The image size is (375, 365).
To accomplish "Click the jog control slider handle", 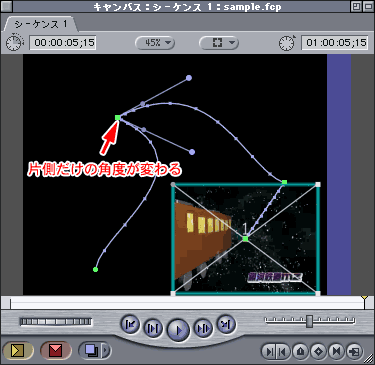I will pyautogui.click(x=310, y=321).
